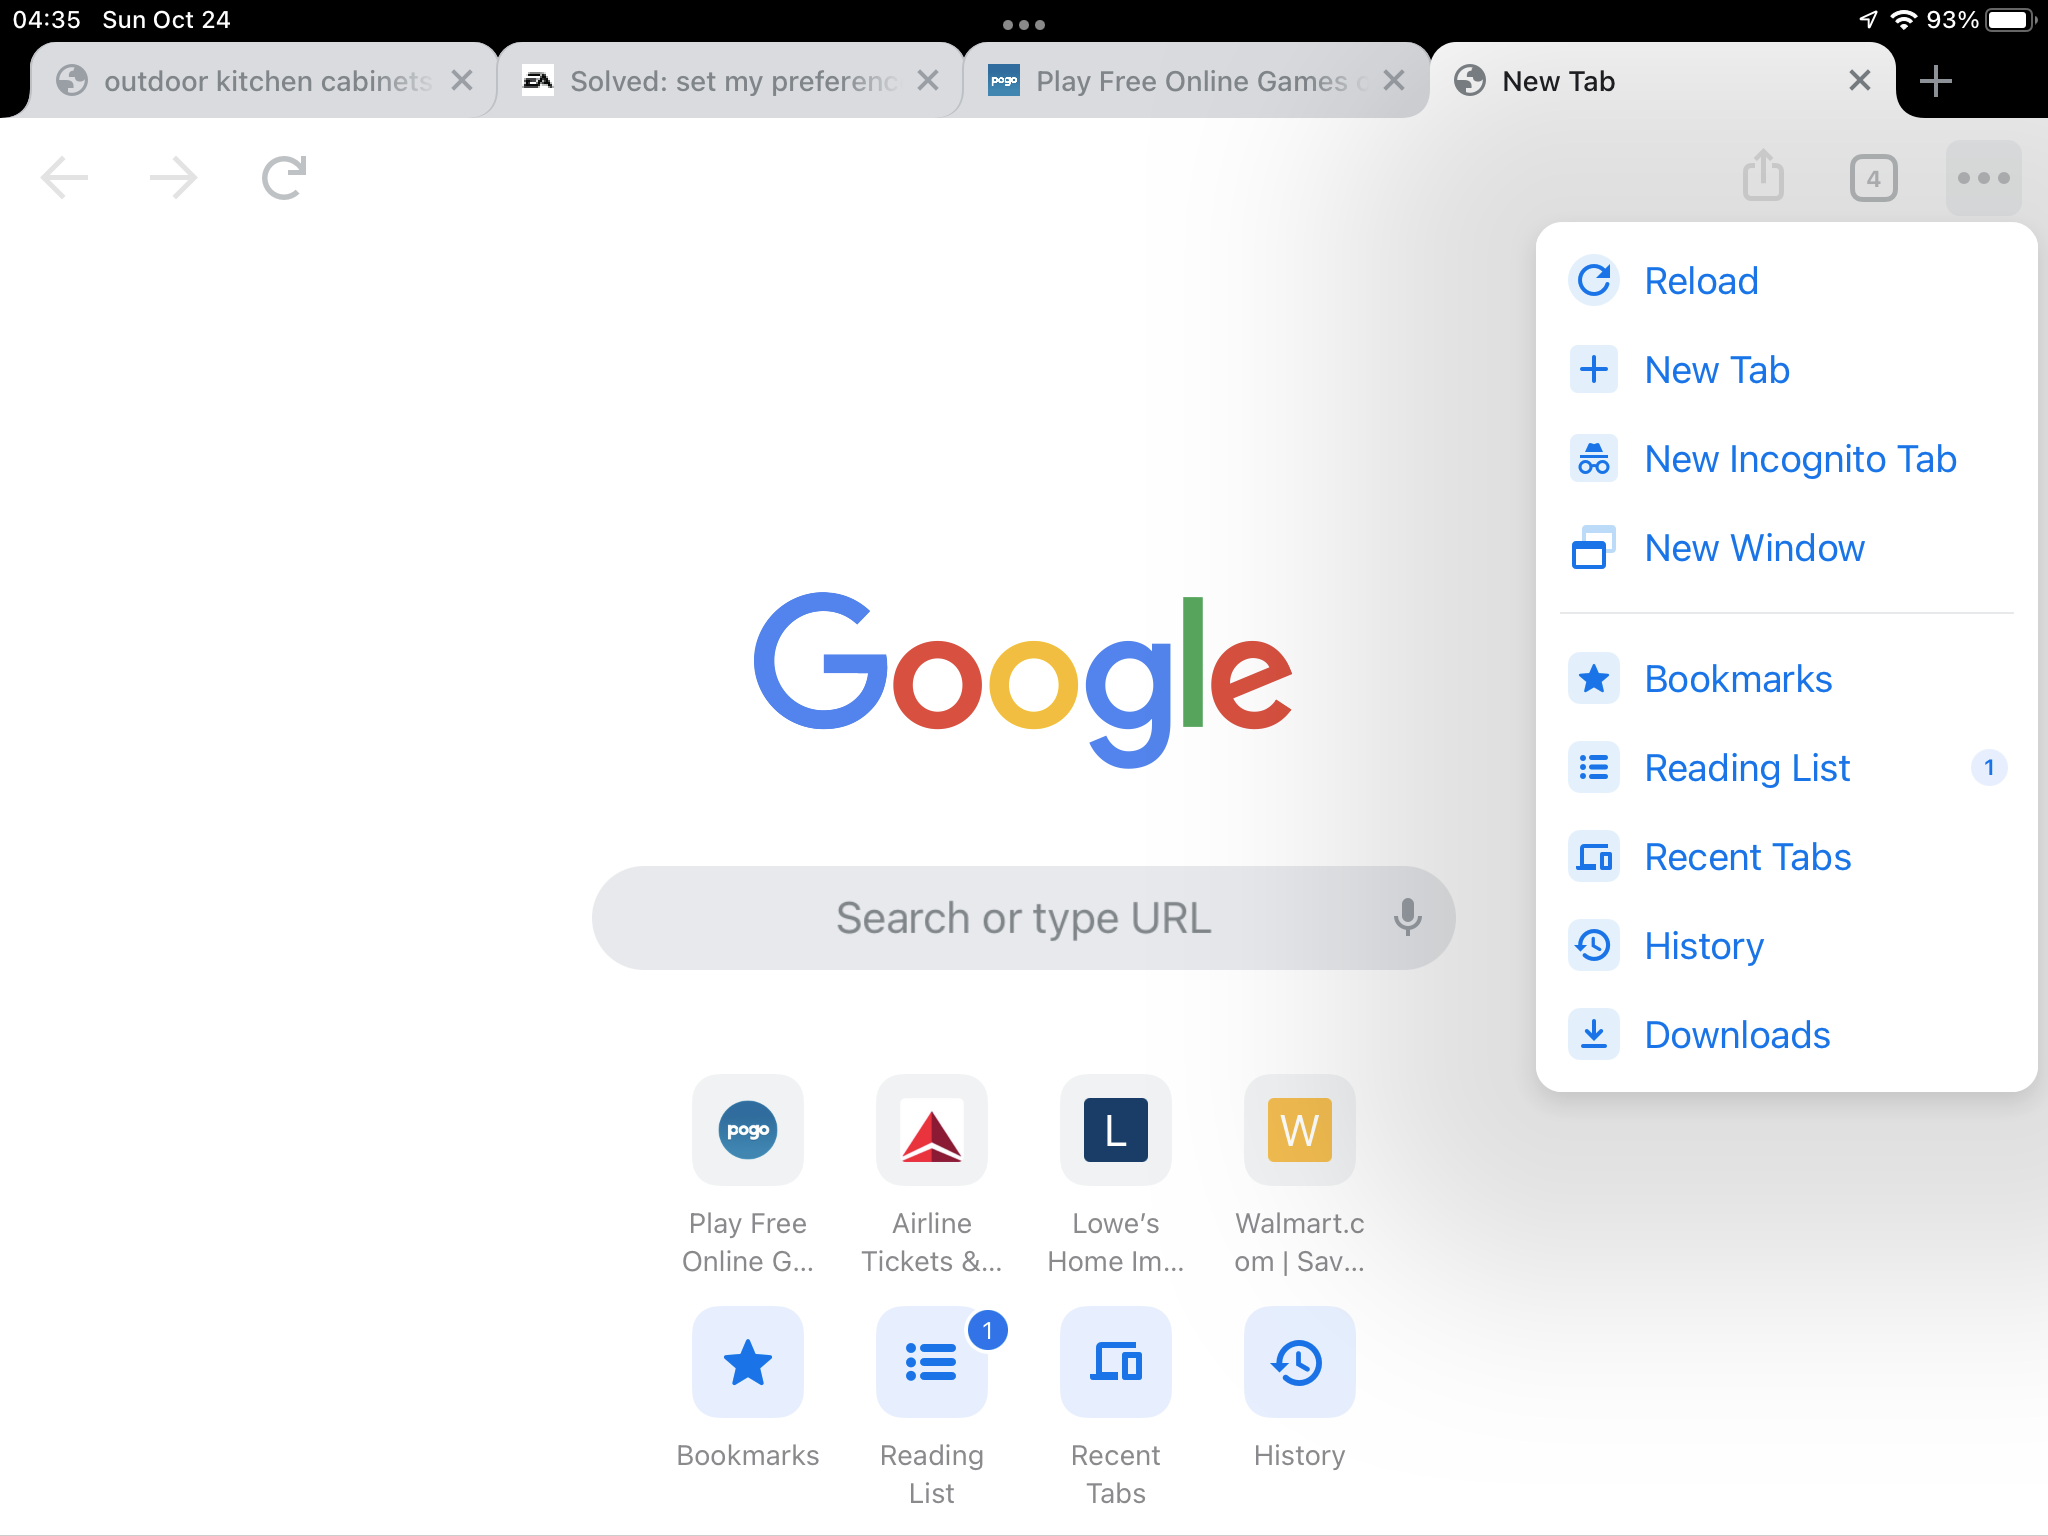The image size is (2048, 1536).
Task: Close the Play Free Online Games tab
Action: pos(1394,80)
